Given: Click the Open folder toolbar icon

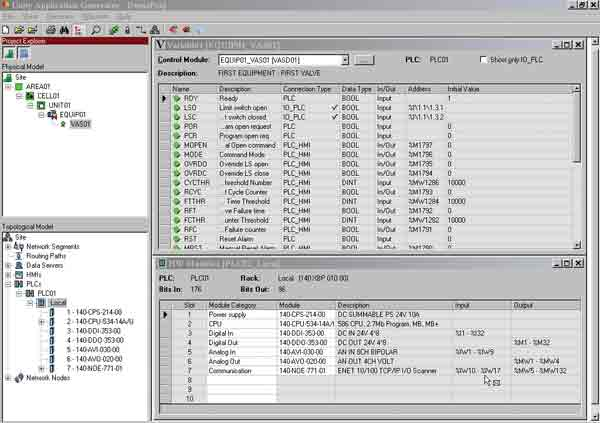Looking at the screenshot, I should click(19, 29).
